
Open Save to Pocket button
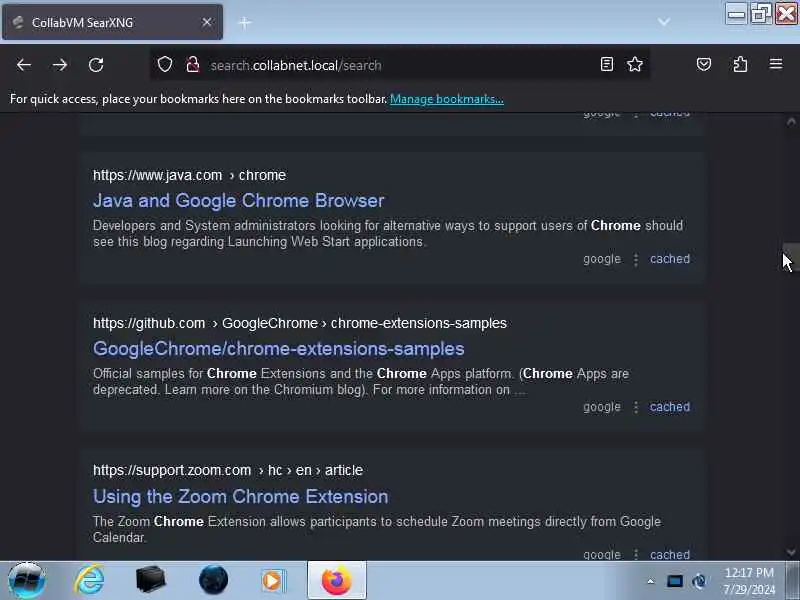coord(704,64)
